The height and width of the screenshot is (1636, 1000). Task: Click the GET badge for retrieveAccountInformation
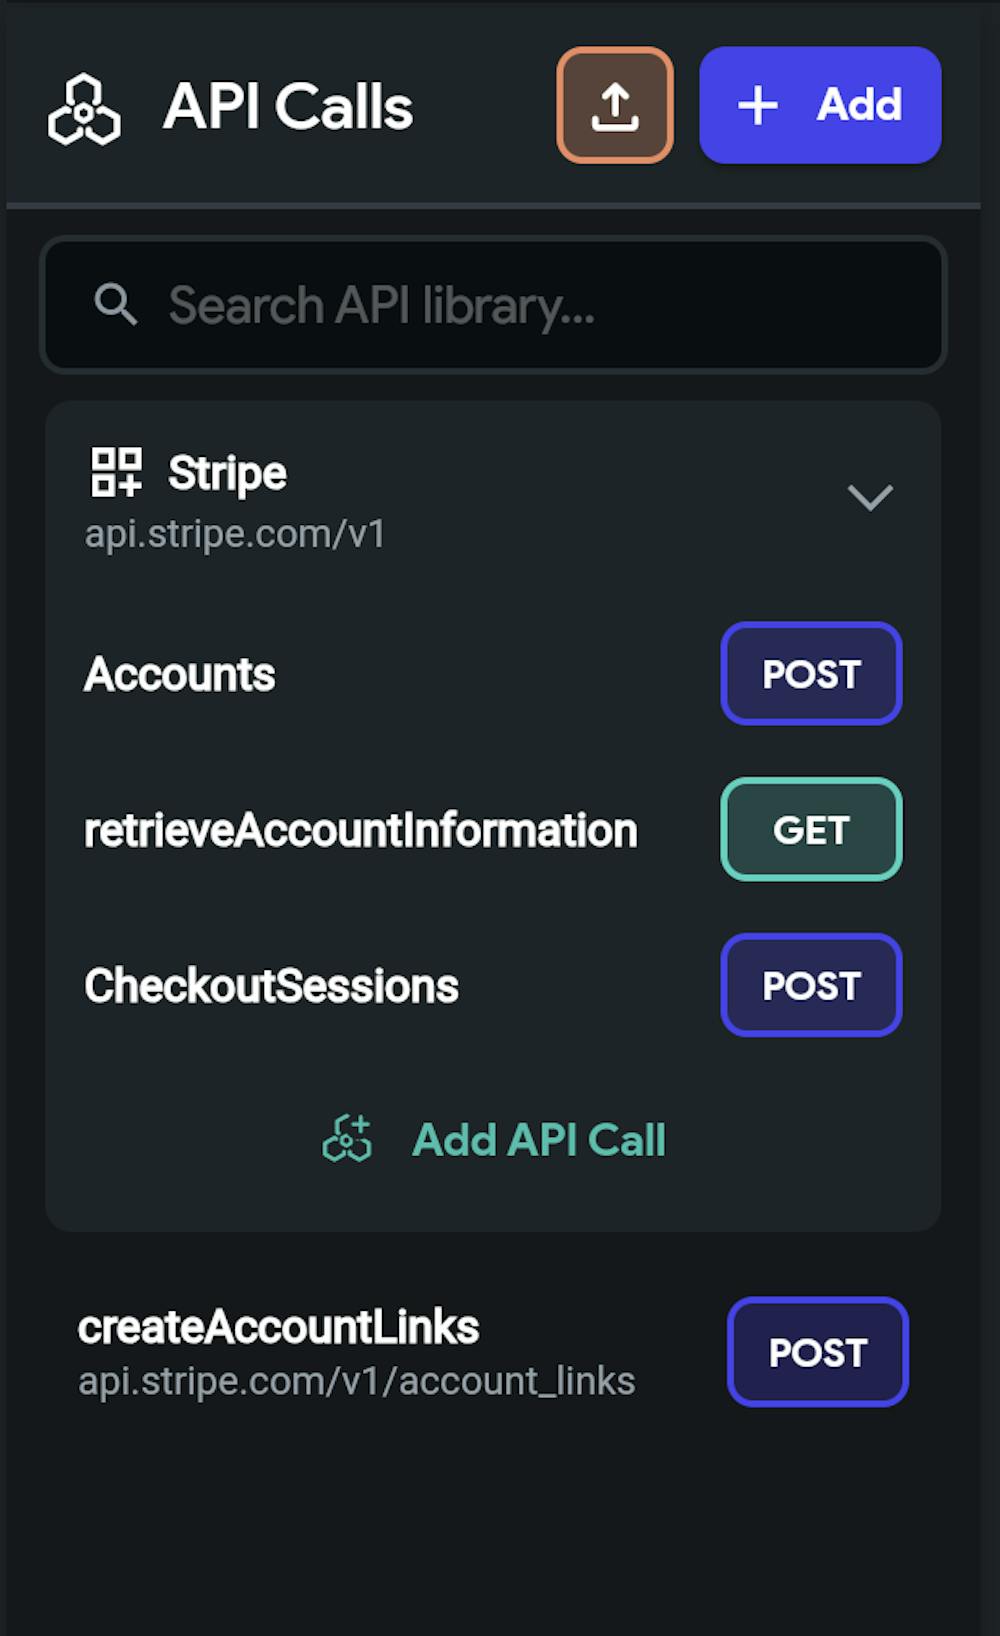pyautogui.click(x=811, y=830)
